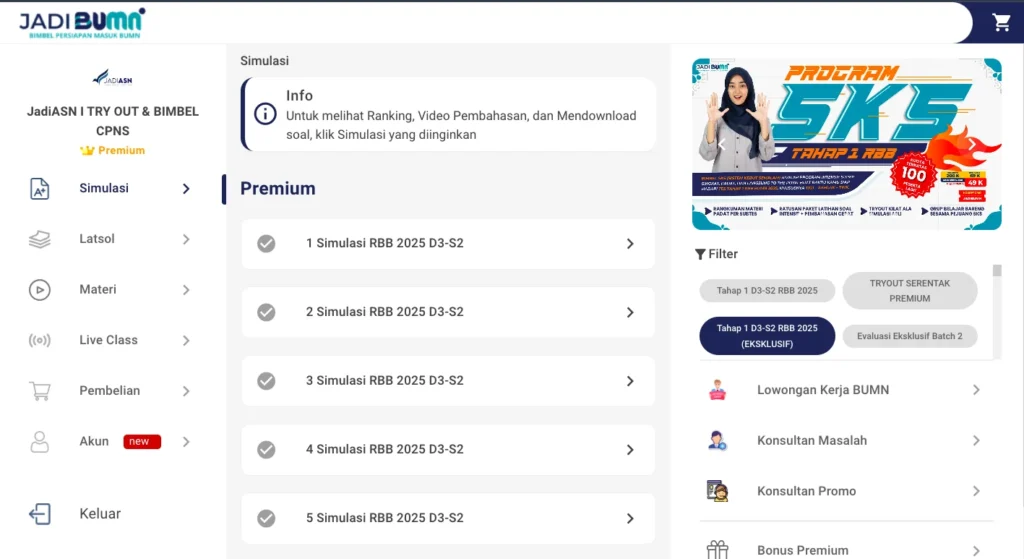Click the JADIBUMN logo

82,24
